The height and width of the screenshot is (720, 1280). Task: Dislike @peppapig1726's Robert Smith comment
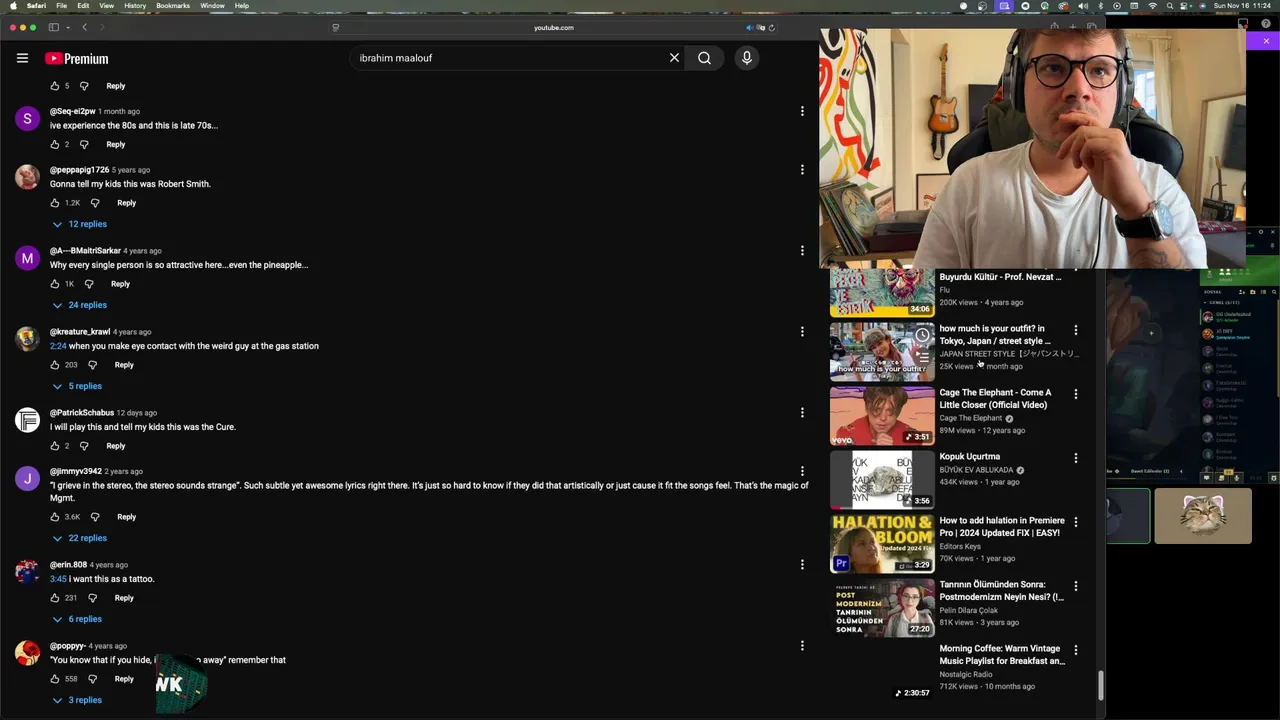(95, 203)
